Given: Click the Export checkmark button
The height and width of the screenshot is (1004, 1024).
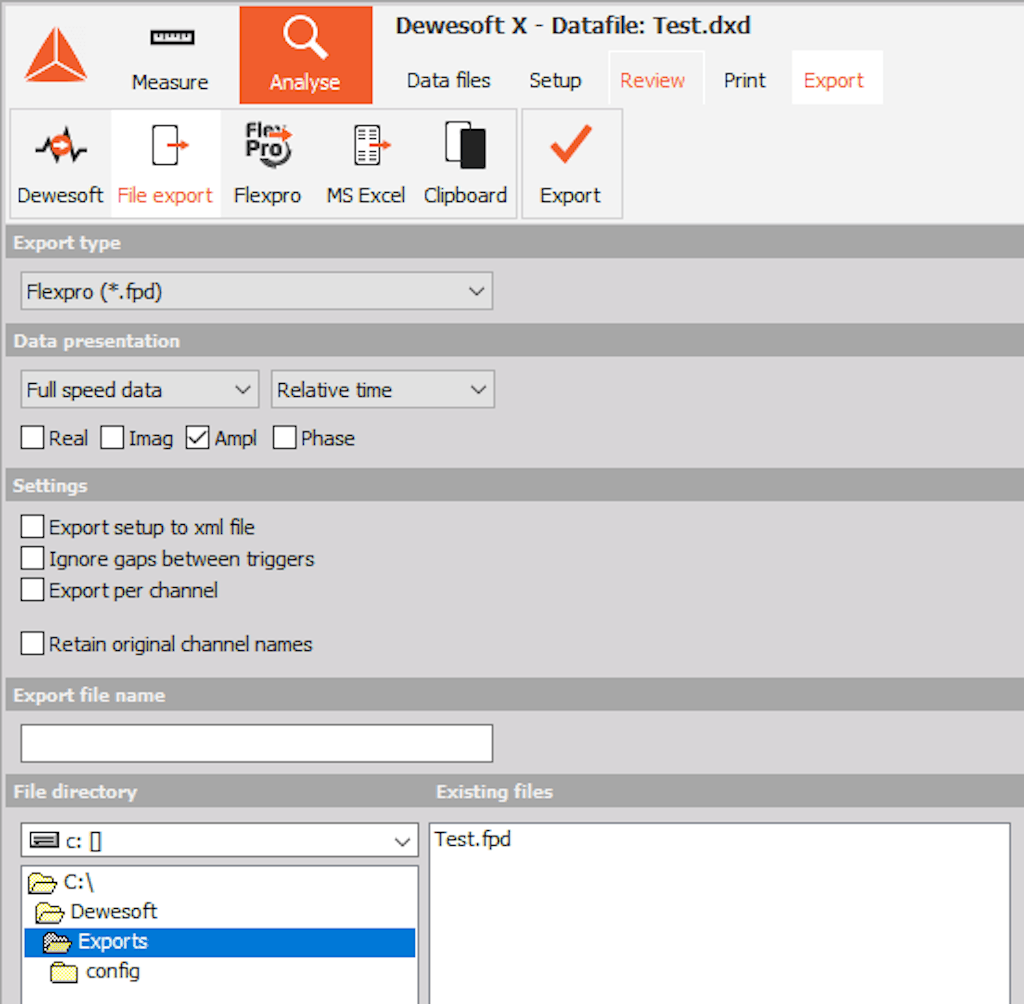Looking at the screenshot, I should point(571,163).
